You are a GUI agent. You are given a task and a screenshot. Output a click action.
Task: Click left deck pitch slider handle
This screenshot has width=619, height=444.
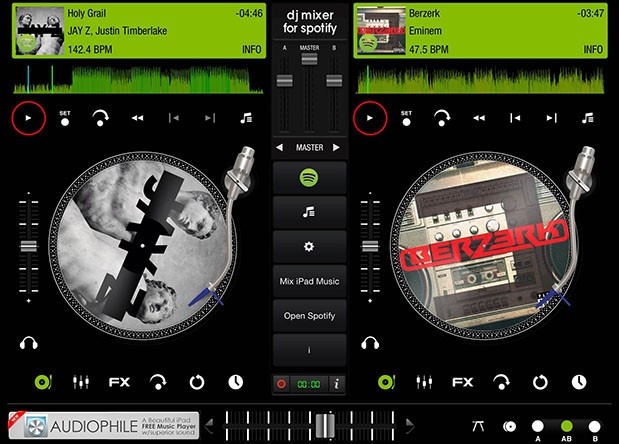pyautogui.click(x=29, y=246)
